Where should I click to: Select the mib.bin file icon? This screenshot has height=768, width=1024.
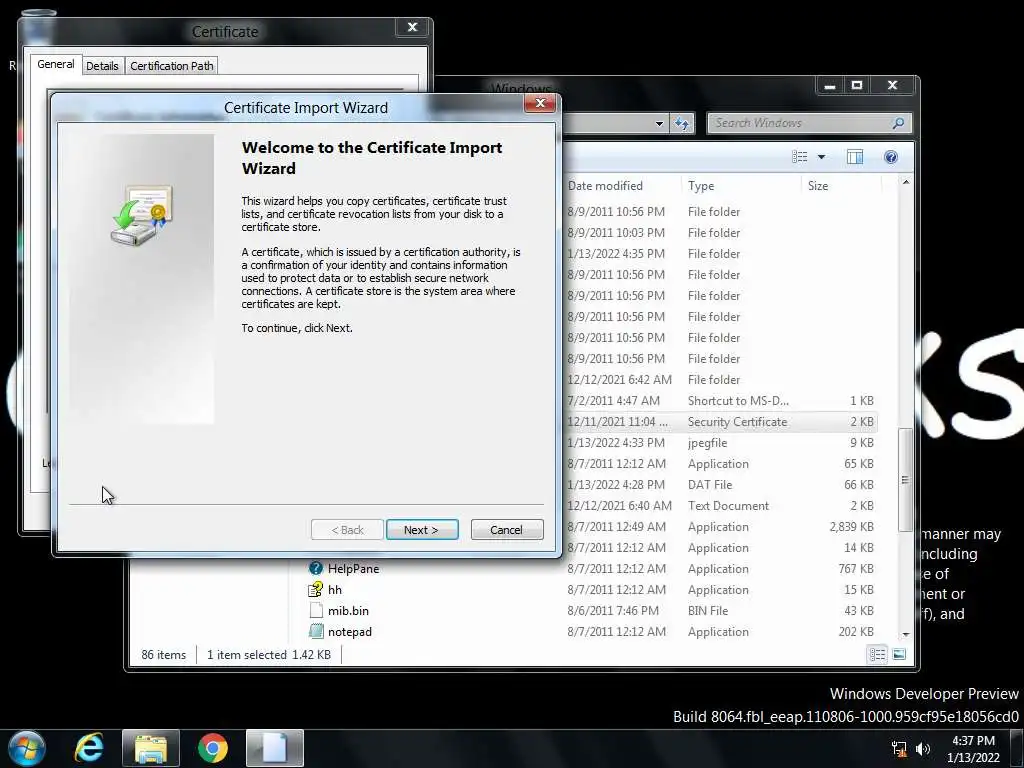pyautogui.click(x=316, y=611)
